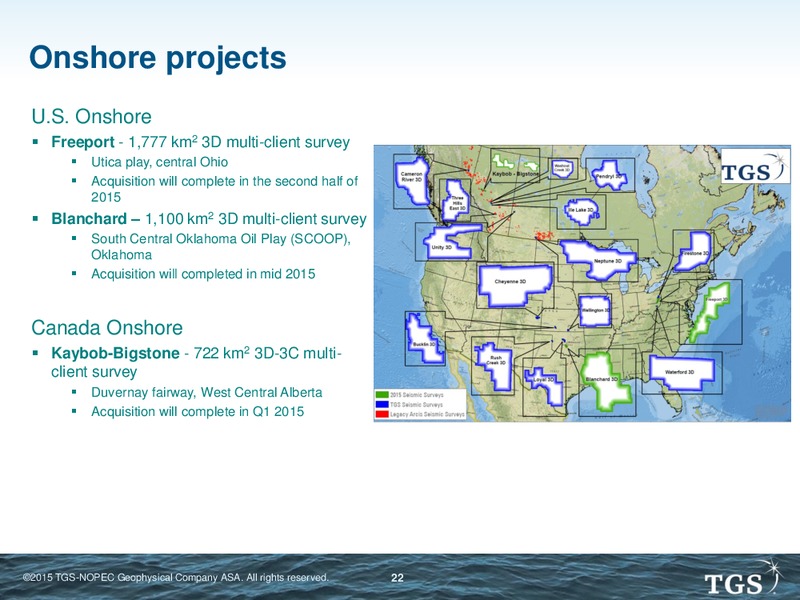Click 'Acquisition will completed in mid 2015' line
Viewport: 800px width, 600px height.
(x=203, y=274)
